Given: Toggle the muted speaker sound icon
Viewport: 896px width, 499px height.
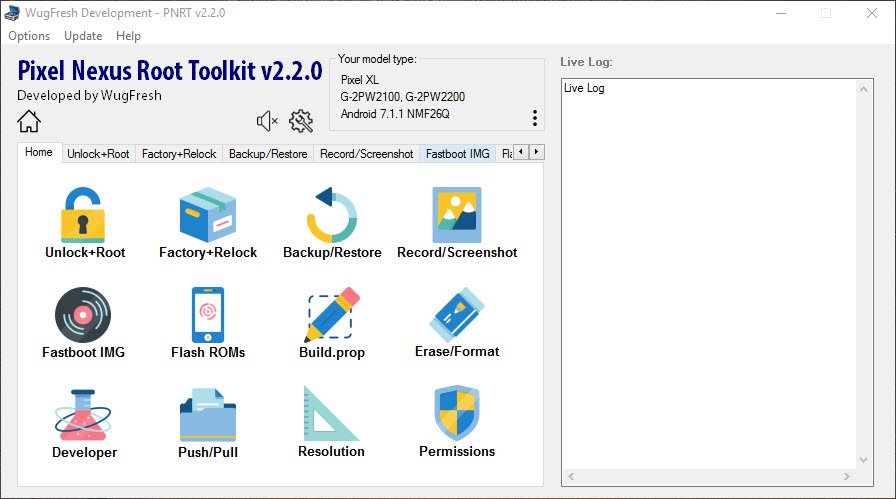Looking at the screenshot, I should click(267, 121).
